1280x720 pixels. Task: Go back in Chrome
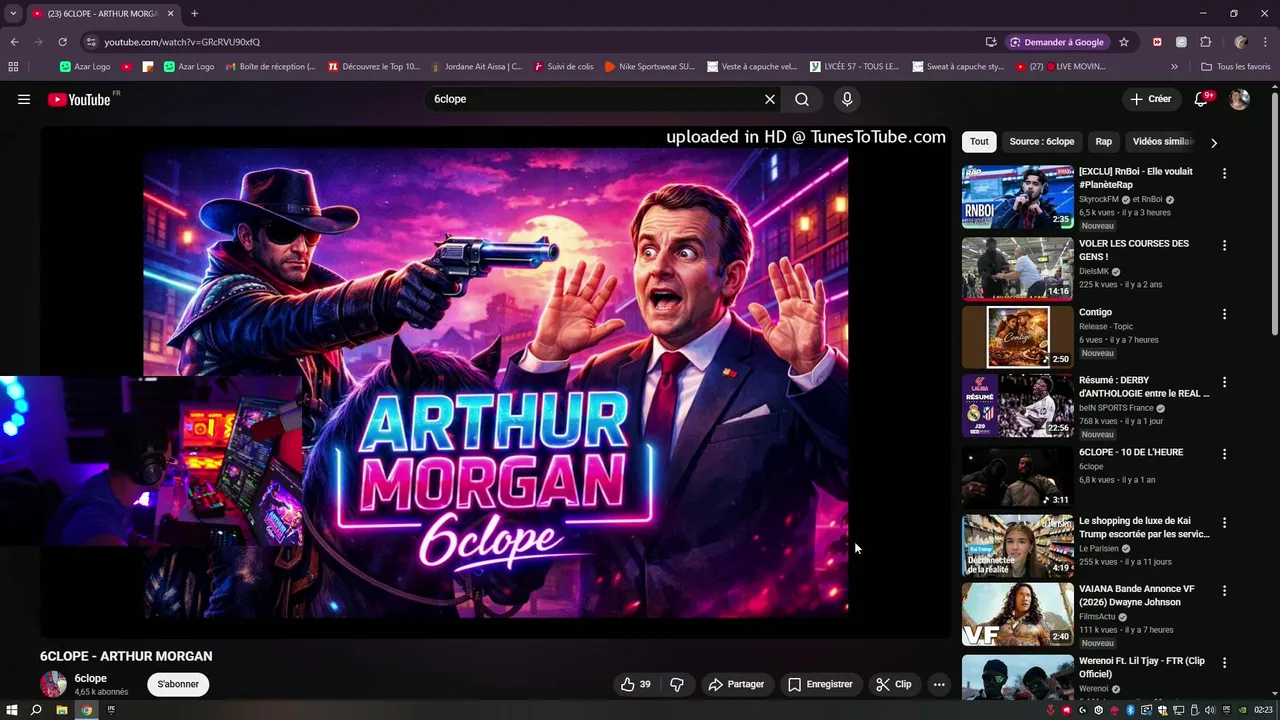(x=14, y=42)
